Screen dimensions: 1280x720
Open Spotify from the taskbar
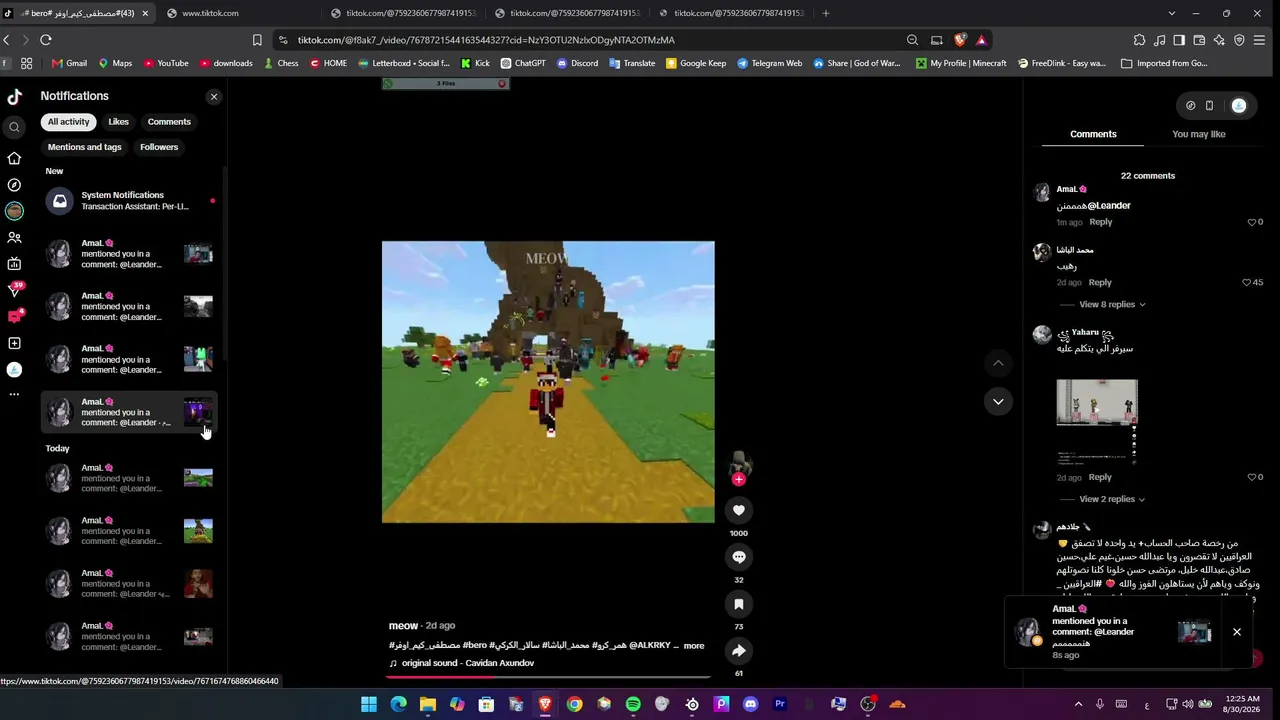633,704
